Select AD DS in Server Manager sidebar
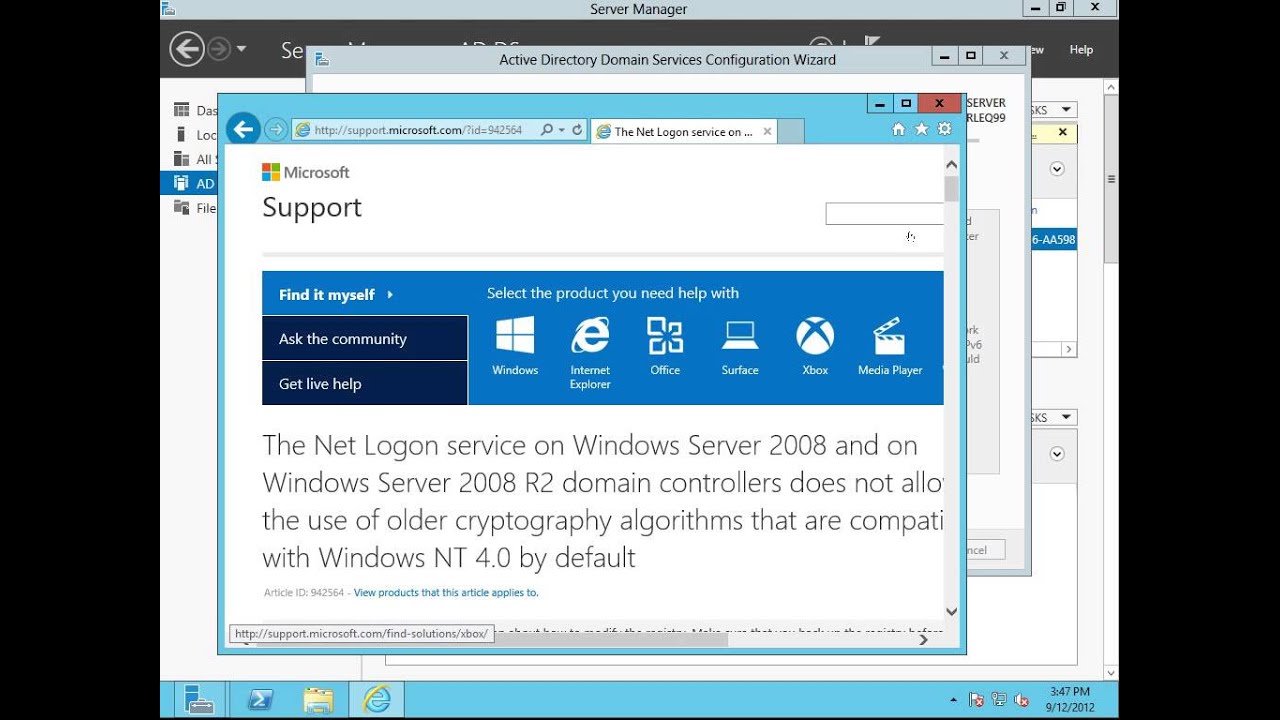This screenshot has width=1280, height=720. (189, 183)
